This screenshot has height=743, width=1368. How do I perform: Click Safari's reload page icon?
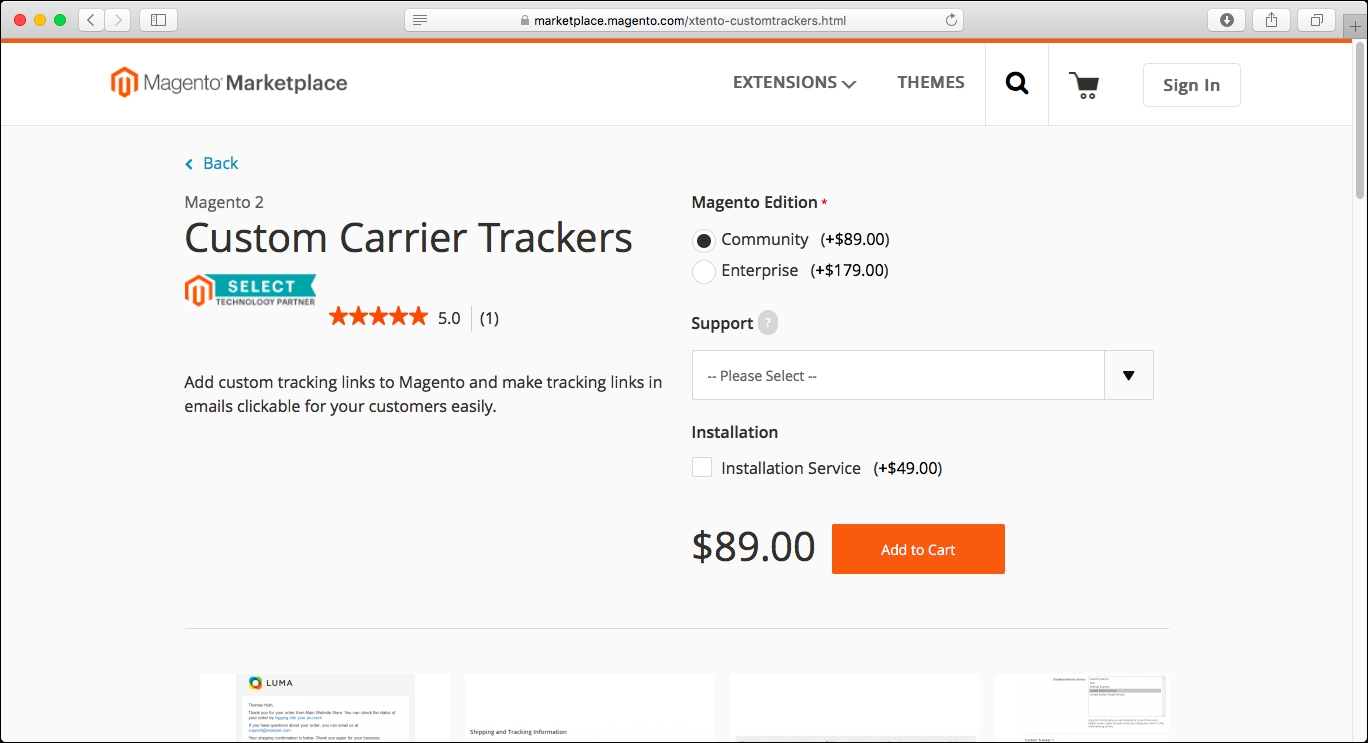(x=951, y=20)
